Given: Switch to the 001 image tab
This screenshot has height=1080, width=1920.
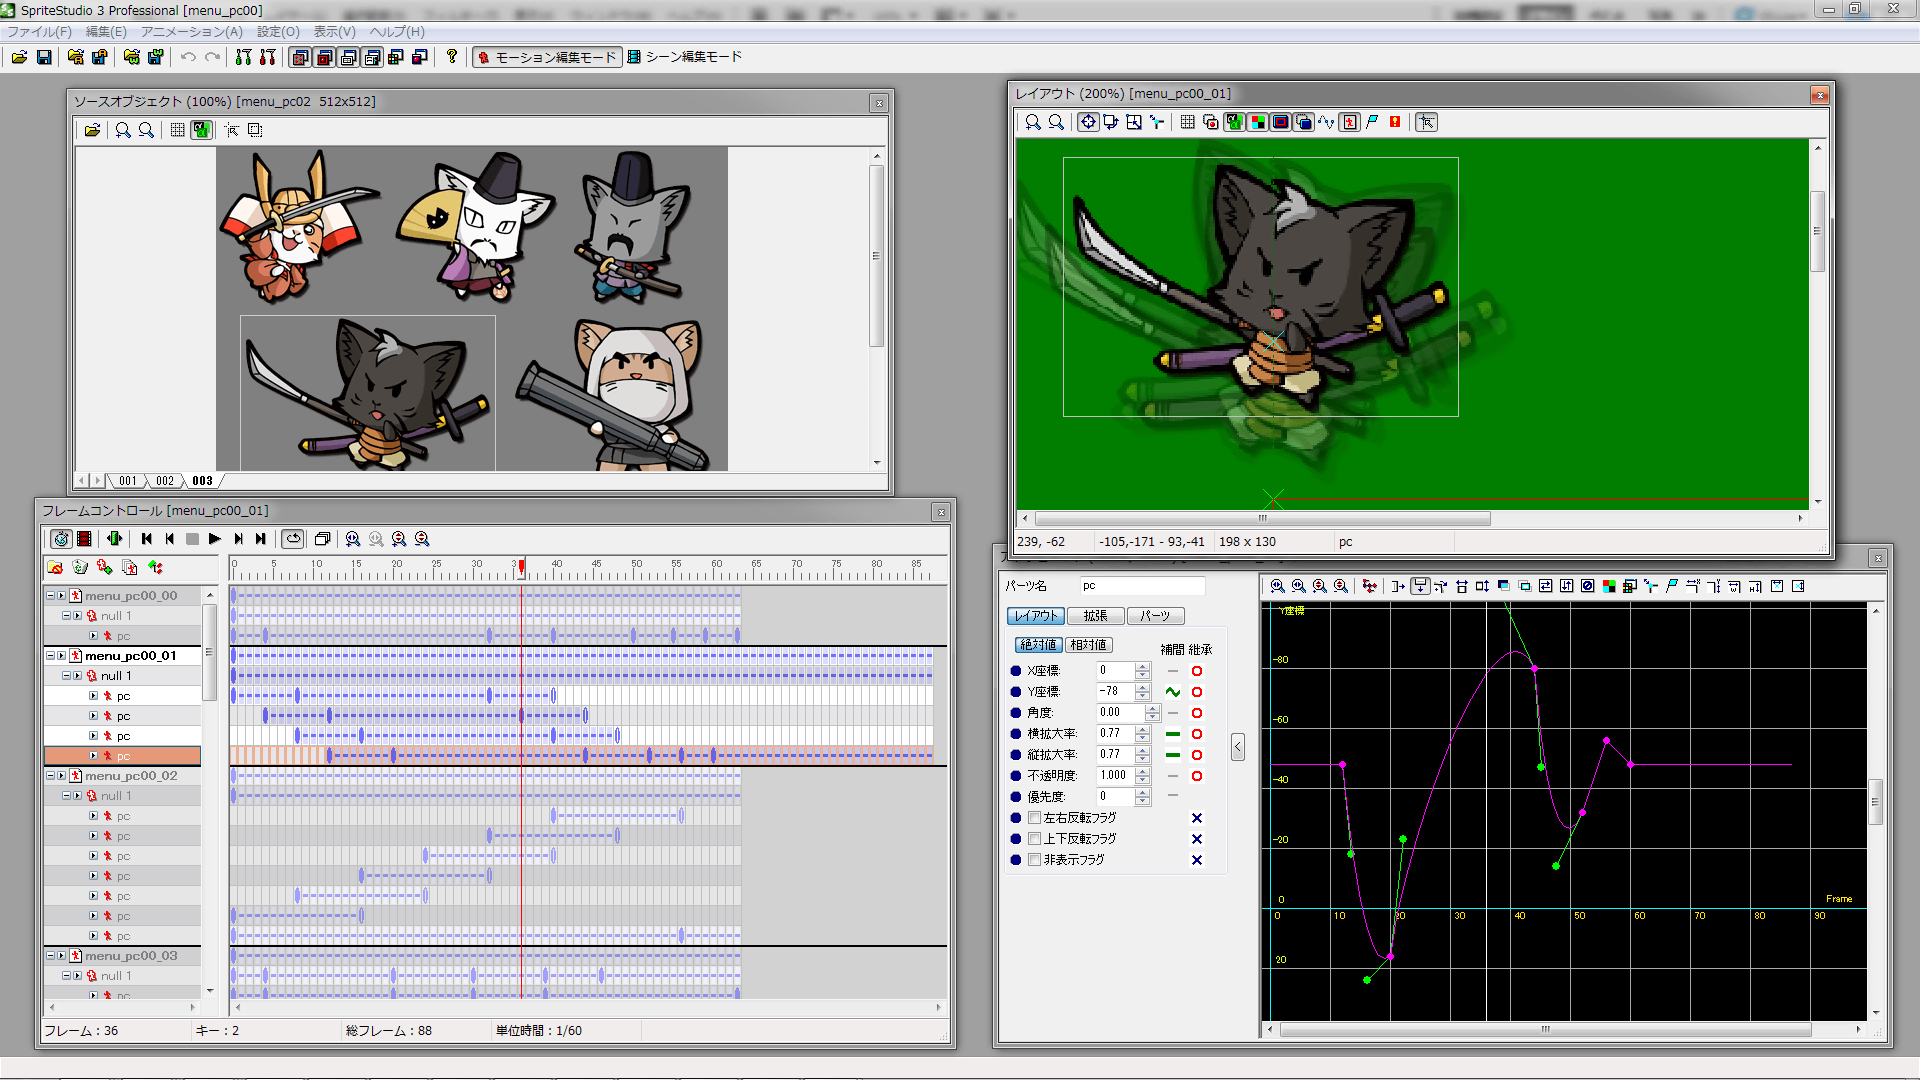Looking at the screenshot, I should pos(128,481).
